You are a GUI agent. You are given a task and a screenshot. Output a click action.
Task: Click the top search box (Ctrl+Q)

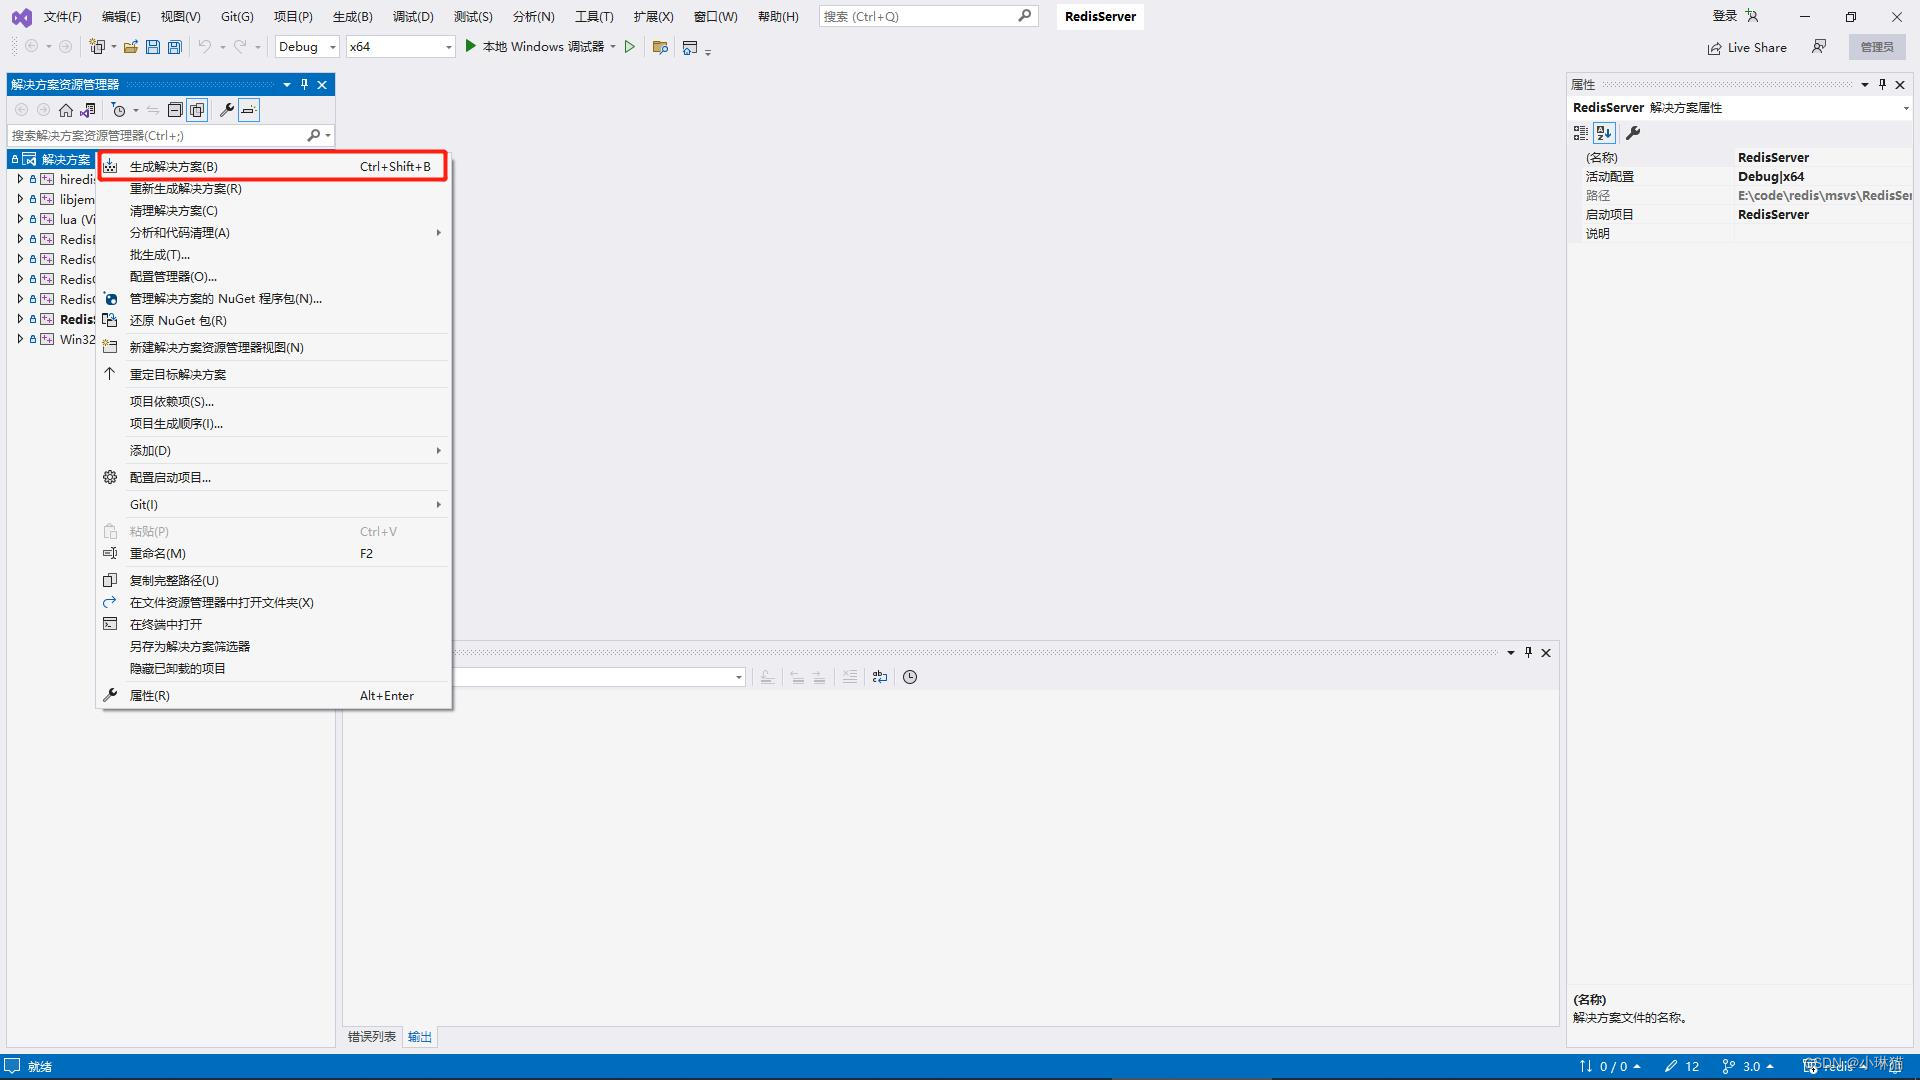click(x=915, y=17)
